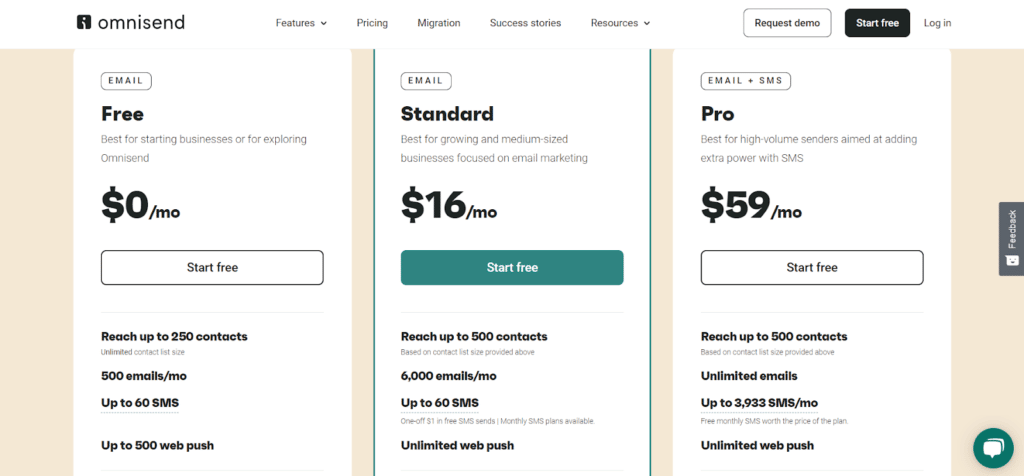The width and height of the screenshot is (1024, 476).
Task: Click the $16/mo Standard price
Action: coord(449,204)
